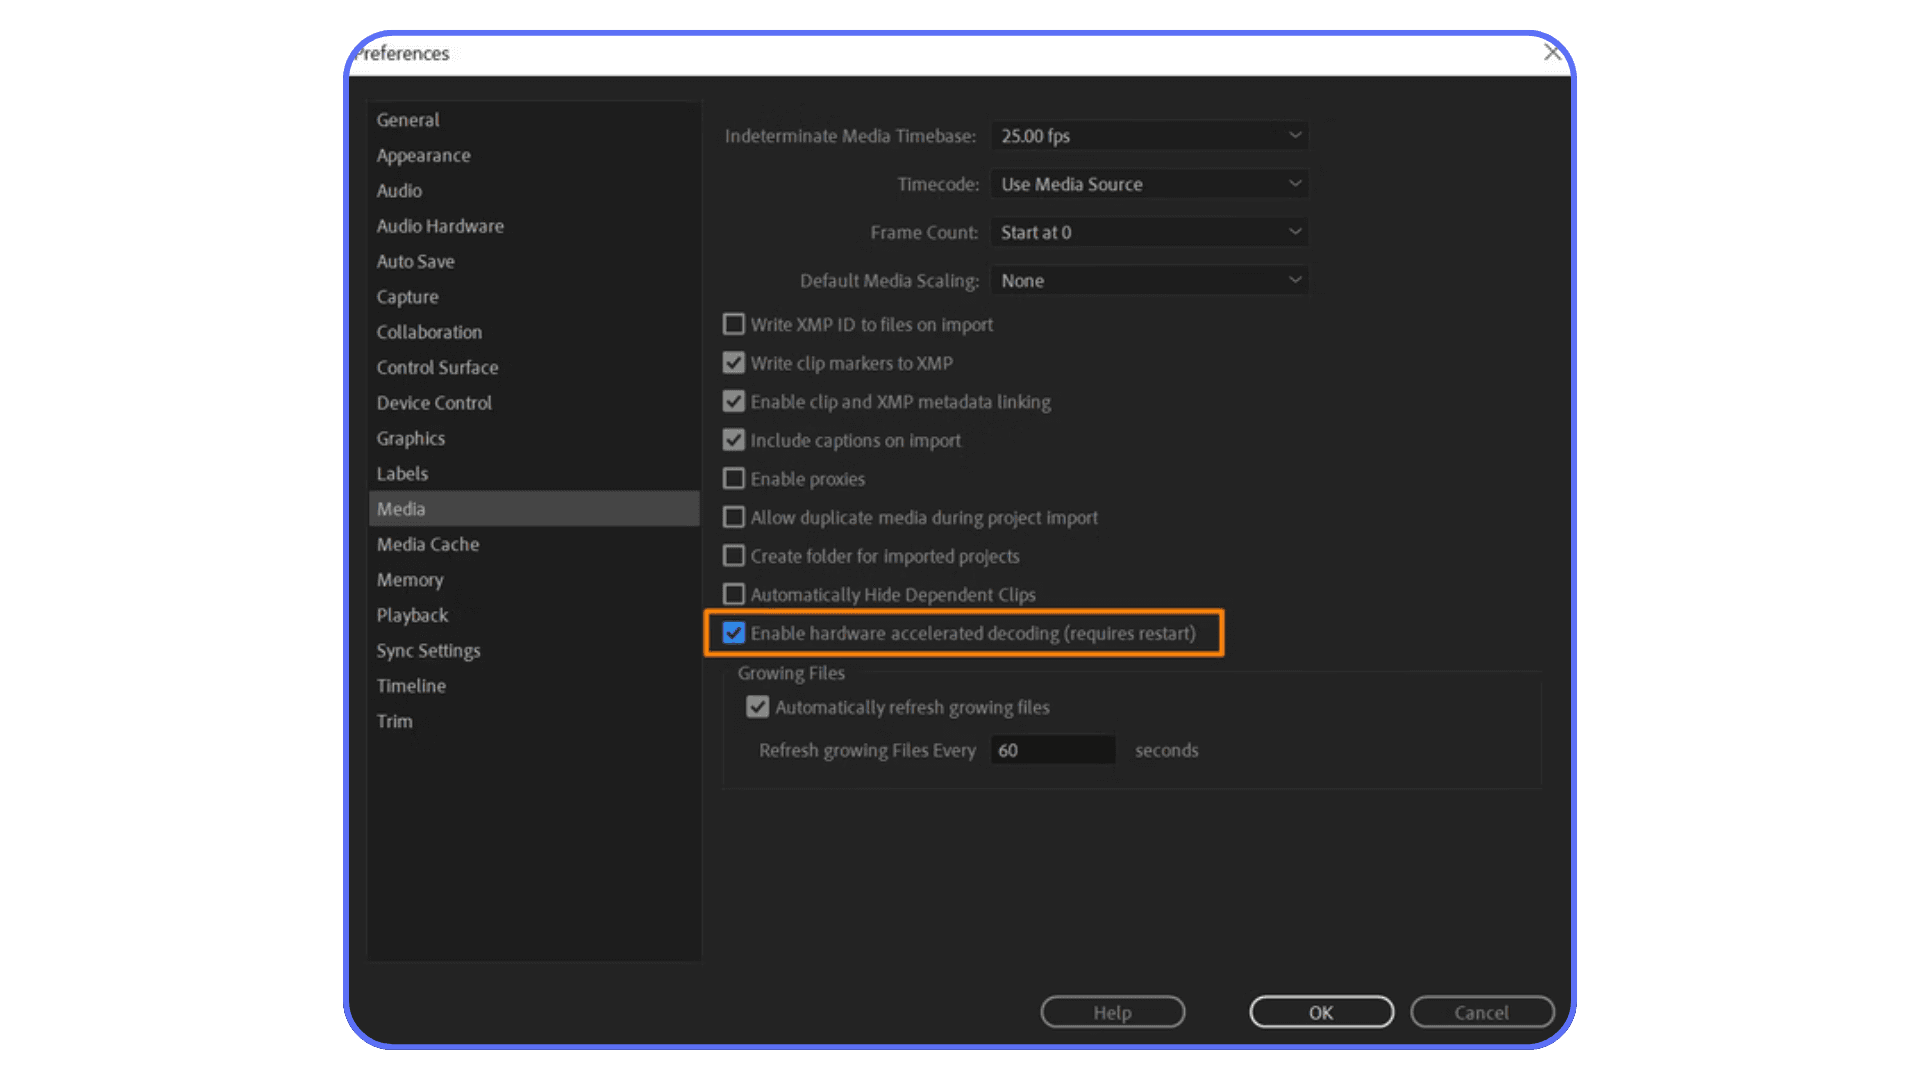The height and width of the screenshot is (1080, 1920).
Task: Enable Write XMP ID to files on import
Action: coord(734,324)
